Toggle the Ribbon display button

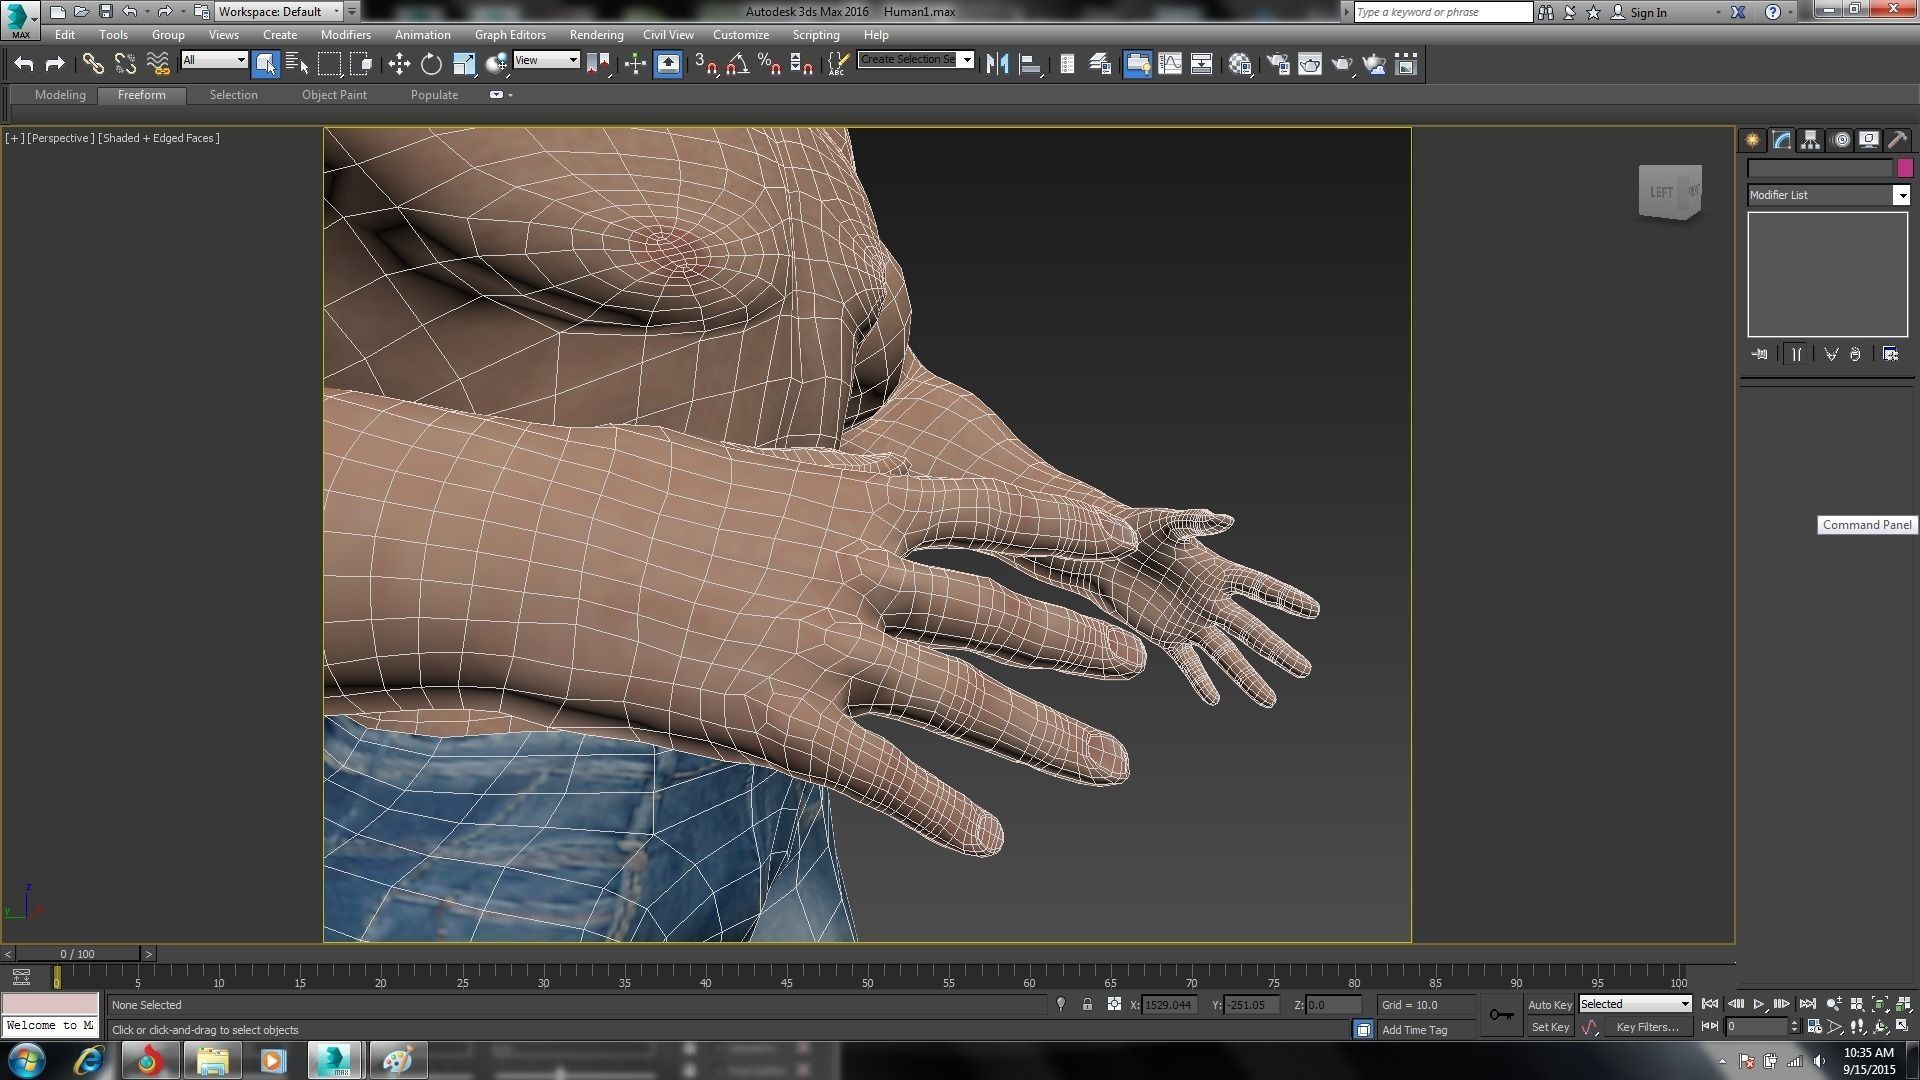pyautogui.click(x=1137, y=64)
